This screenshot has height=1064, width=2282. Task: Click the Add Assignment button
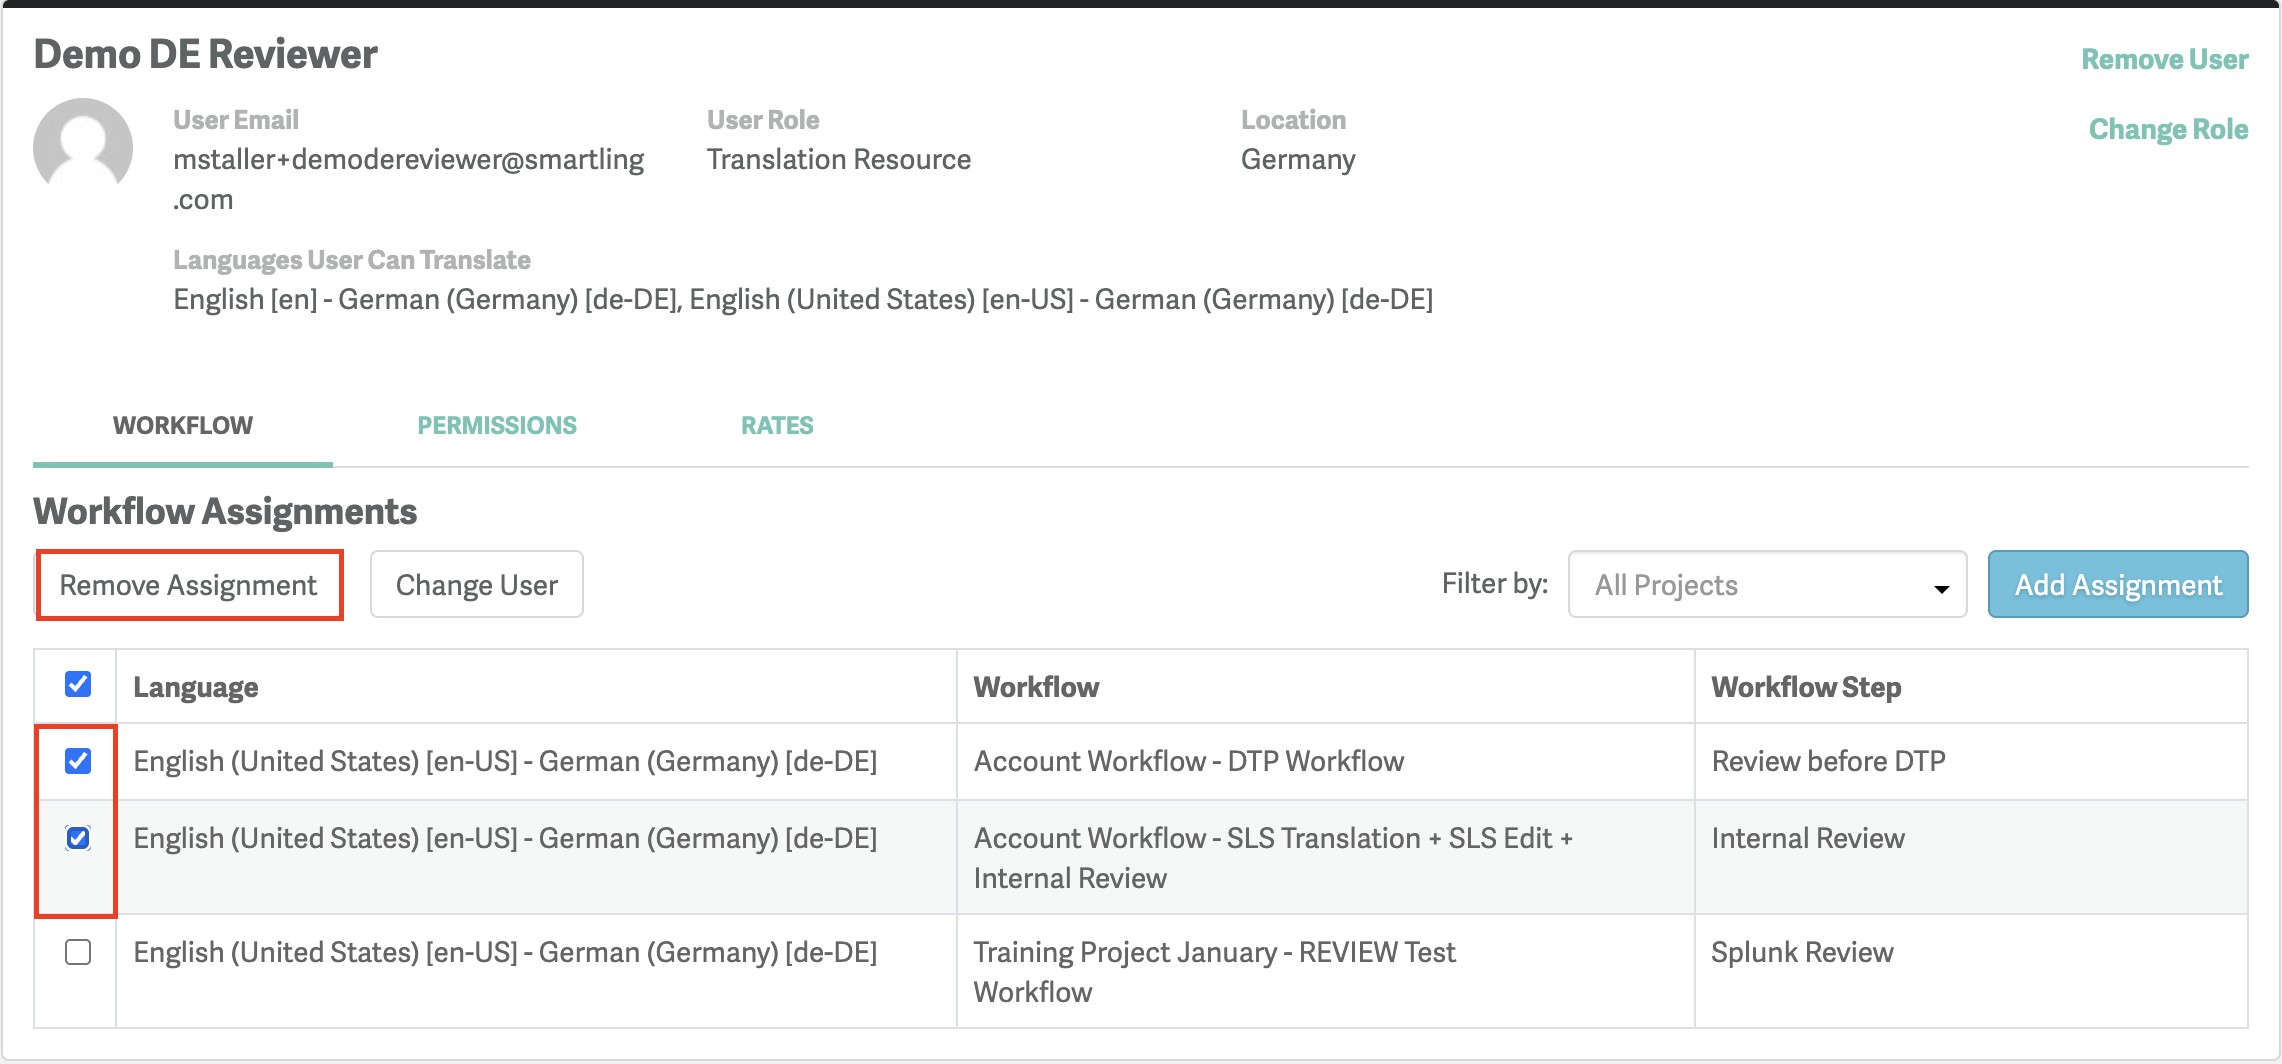[2117, 585]
